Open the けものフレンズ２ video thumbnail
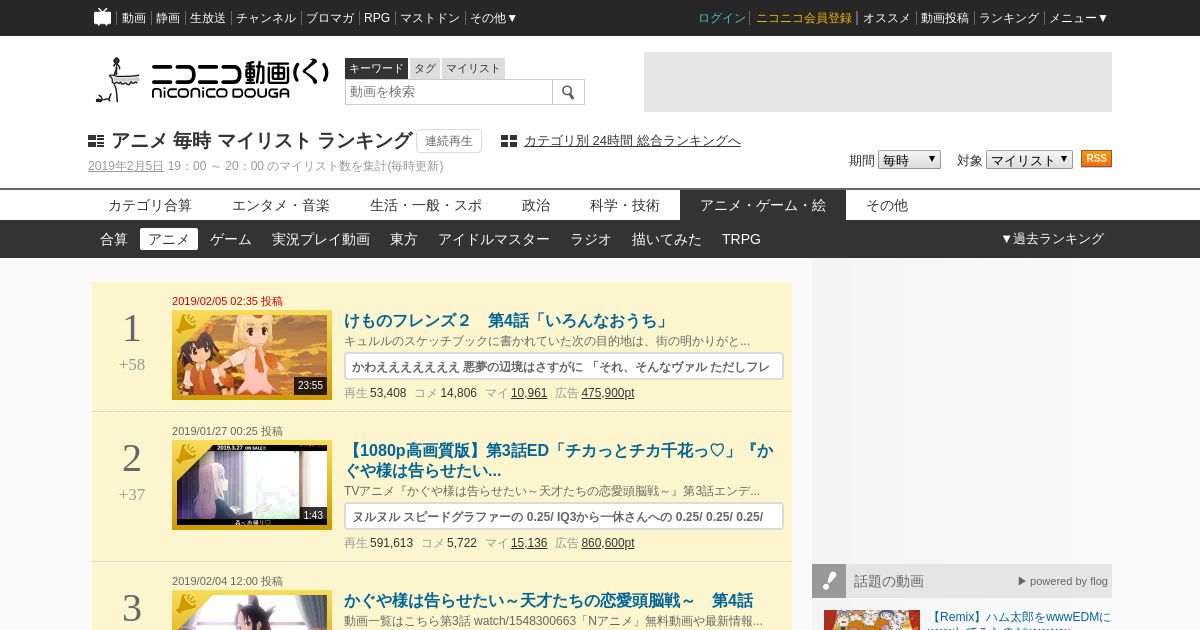The width and height of the screenshot is (1200, 630). pyautogui.click(x=252, y=355)
